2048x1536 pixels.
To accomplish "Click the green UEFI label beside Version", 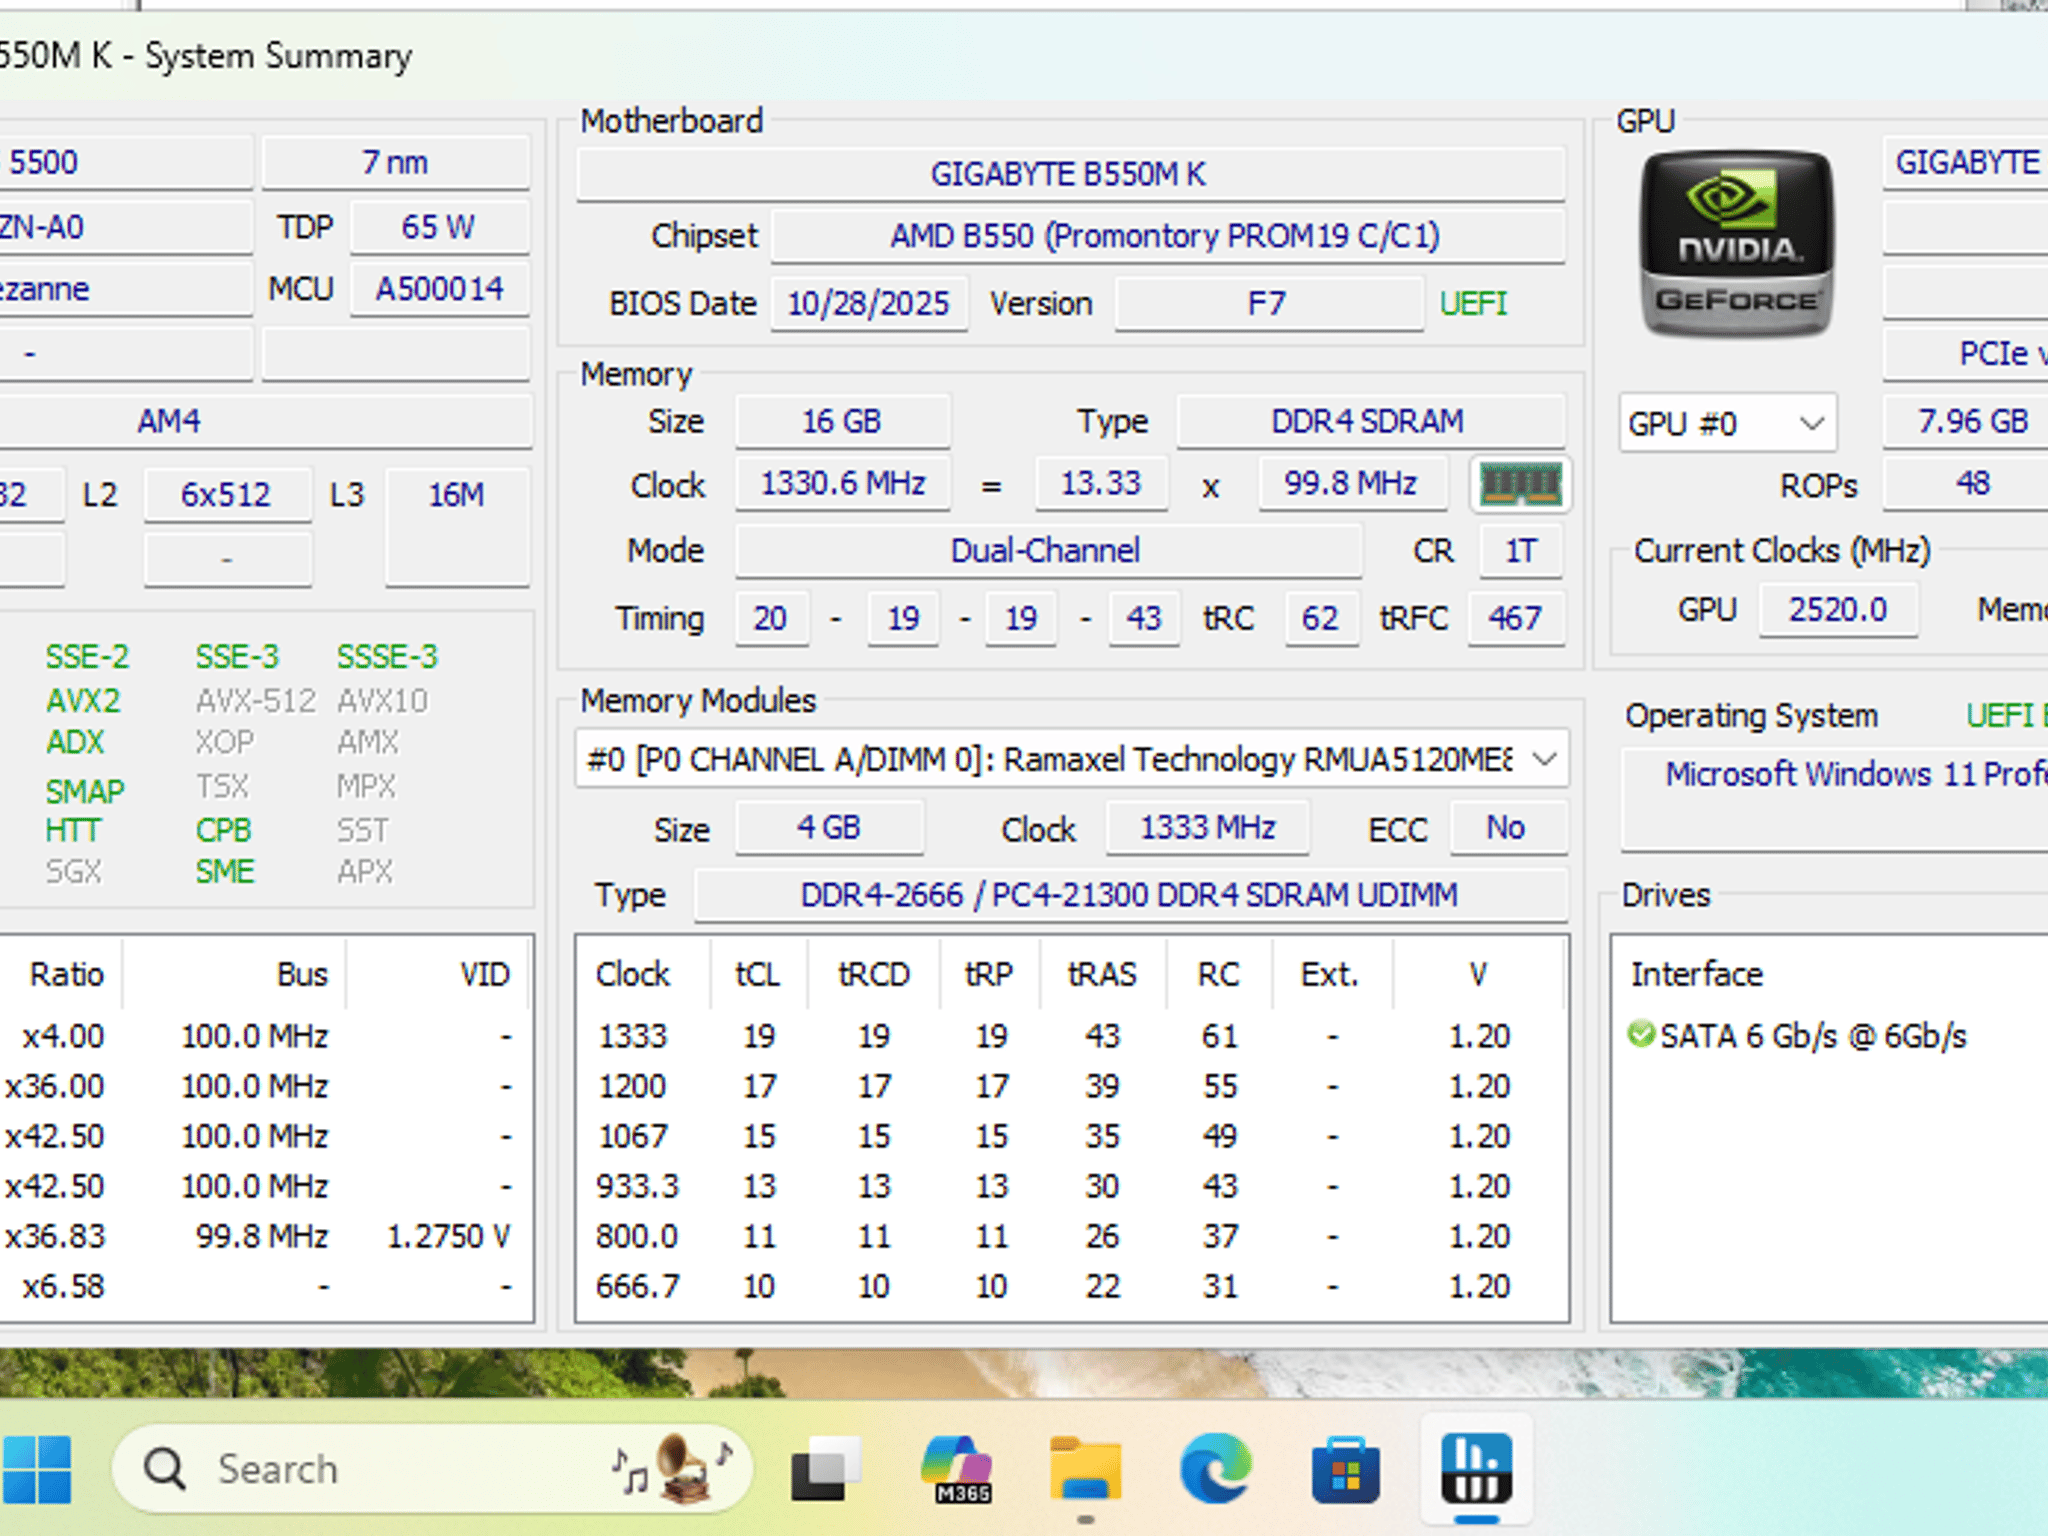I will pyautogui.click(x=1473, y=303).
